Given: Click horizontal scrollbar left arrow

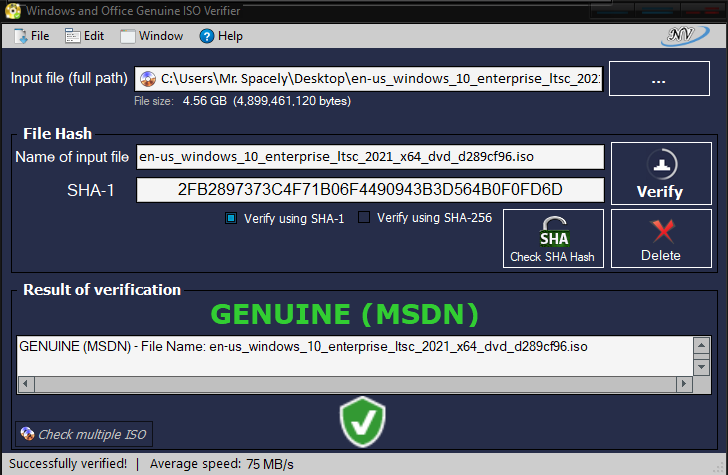Looking at the screenshot, I should 26,384.
